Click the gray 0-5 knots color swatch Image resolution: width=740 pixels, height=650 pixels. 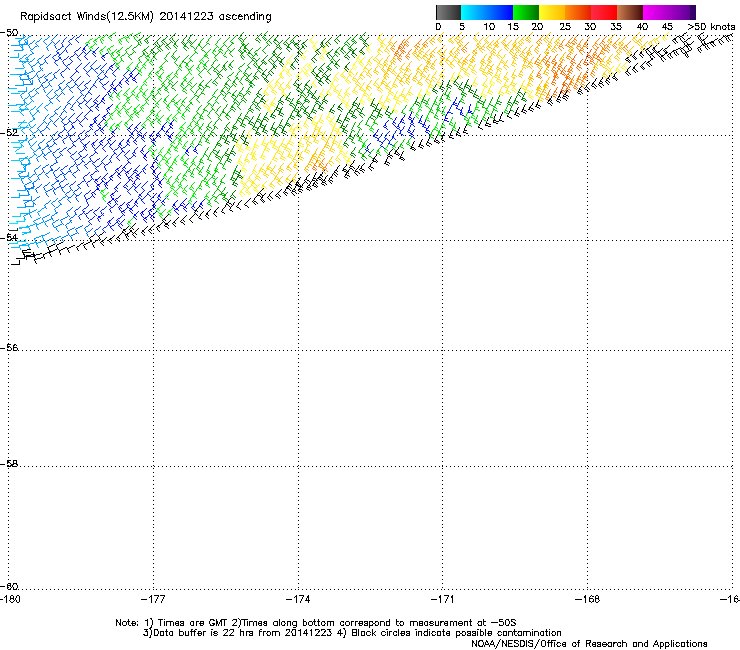(448, 12)
